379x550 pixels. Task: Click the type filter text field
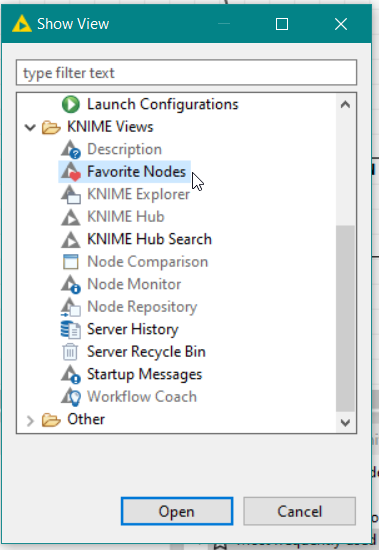coord(186,73)
